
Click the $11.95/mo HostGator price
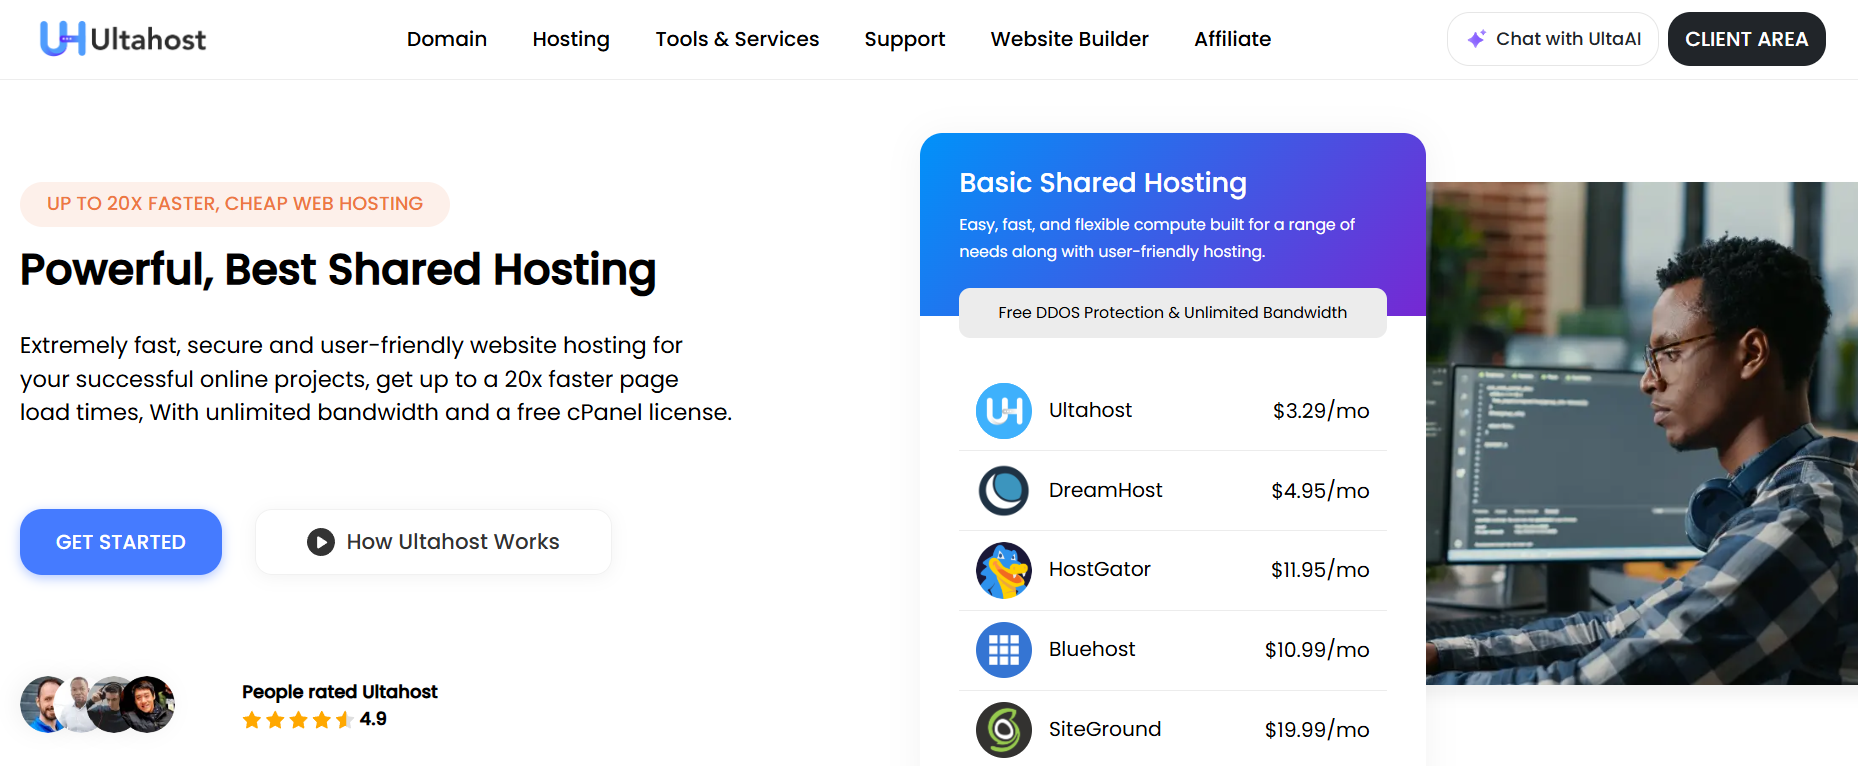coord(1320,570)
